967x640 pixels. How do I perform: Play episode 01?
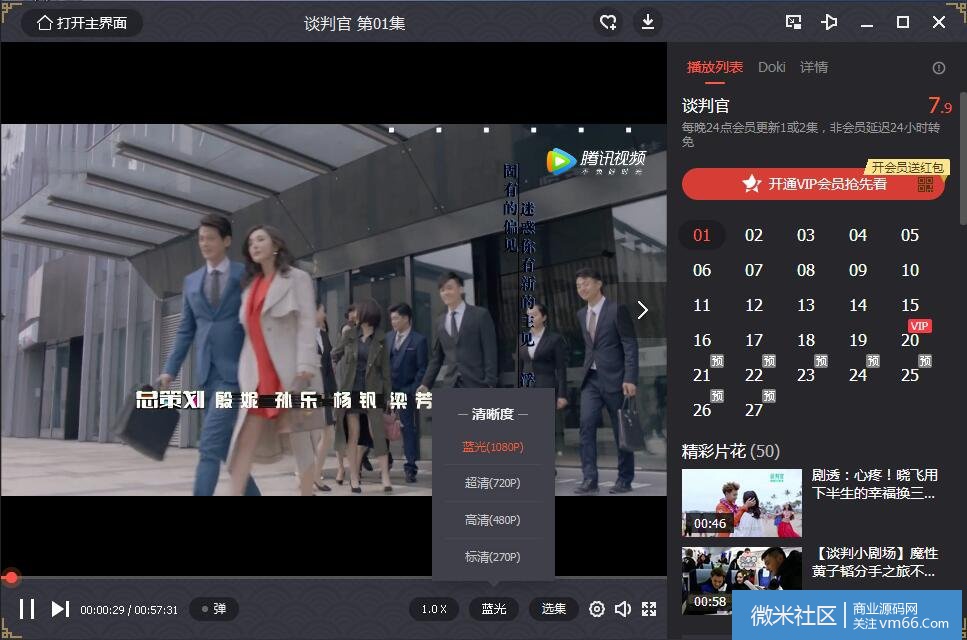pyautogui.click(x=702, y=236)
